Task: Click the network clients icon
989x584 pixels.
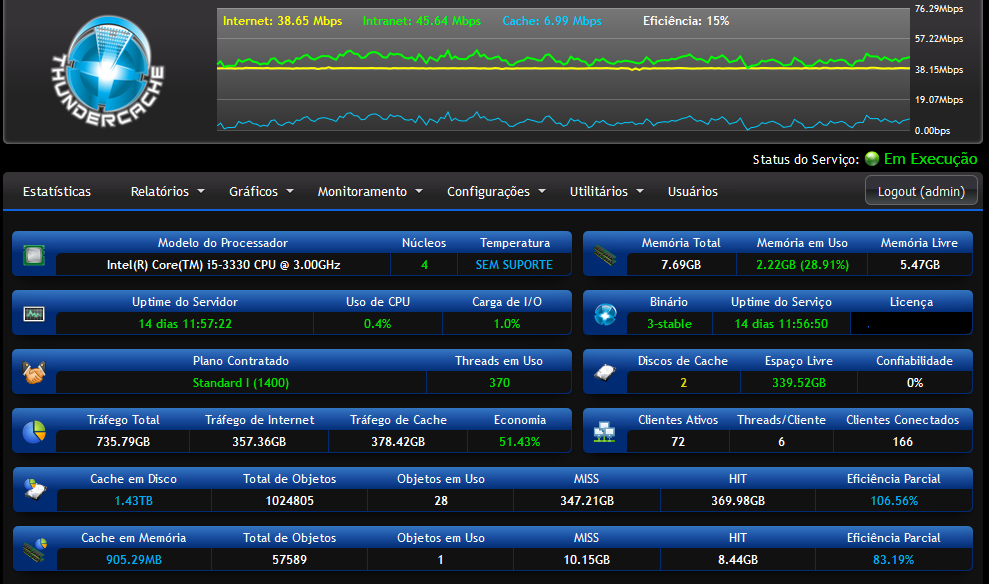Action: tap(605, 432)
